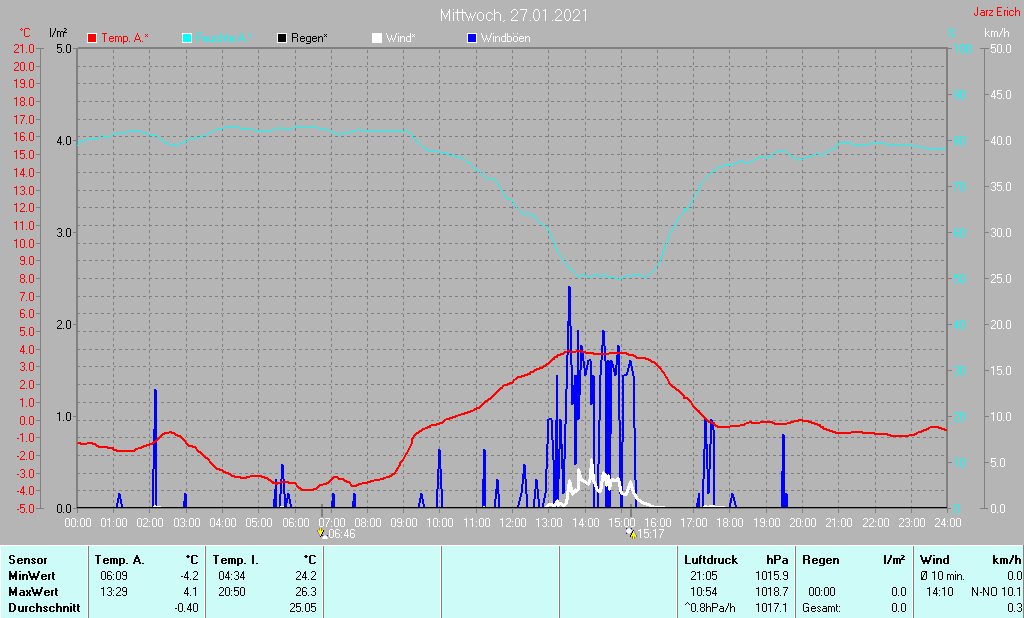1024x618 pixels.
Task: Click the sunset icon at 15:17
Action: tap(630, 534)
